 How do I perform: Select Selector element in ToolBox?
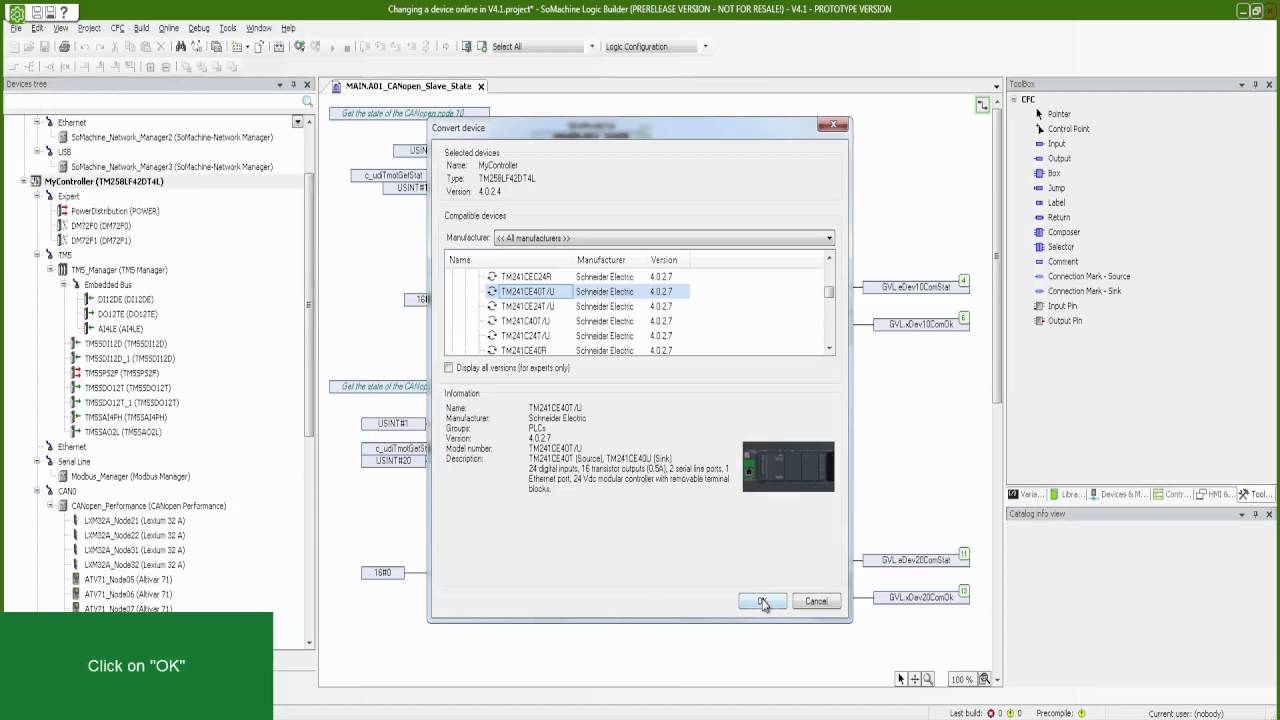[x=1061, y=247]
